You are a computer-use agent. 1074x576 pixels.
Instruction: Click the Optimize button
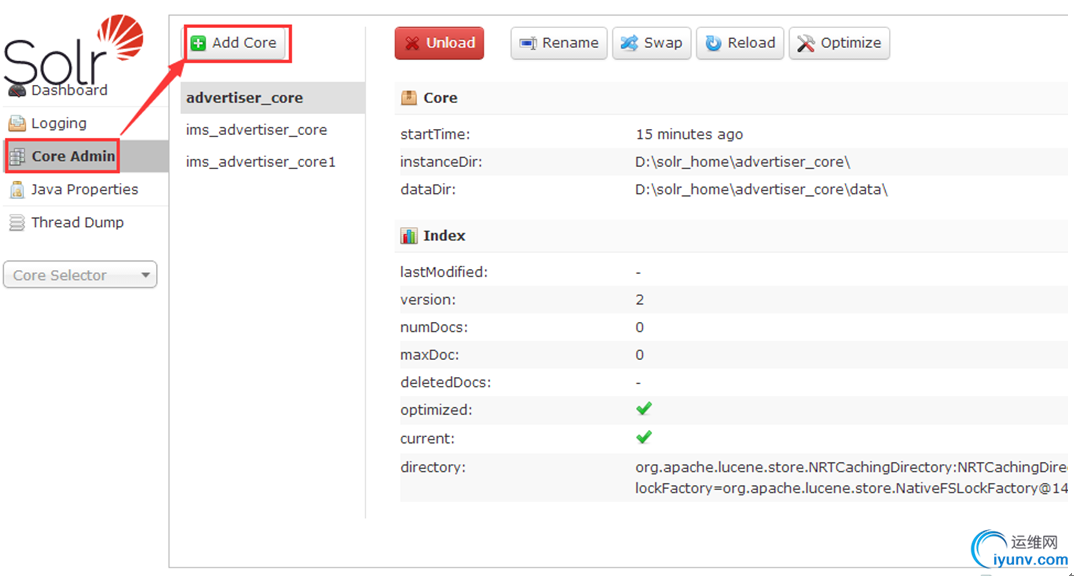(x=839, y=43)
